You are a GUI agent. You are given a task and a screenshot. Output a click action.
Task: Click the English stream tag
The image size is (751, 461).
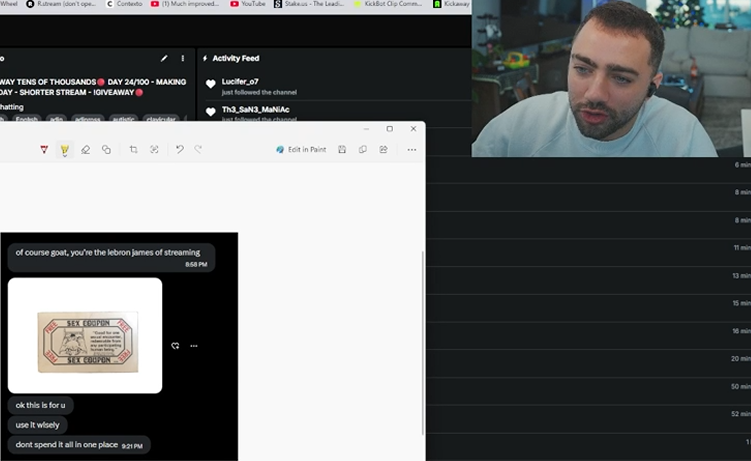click(x=26, y=119)
